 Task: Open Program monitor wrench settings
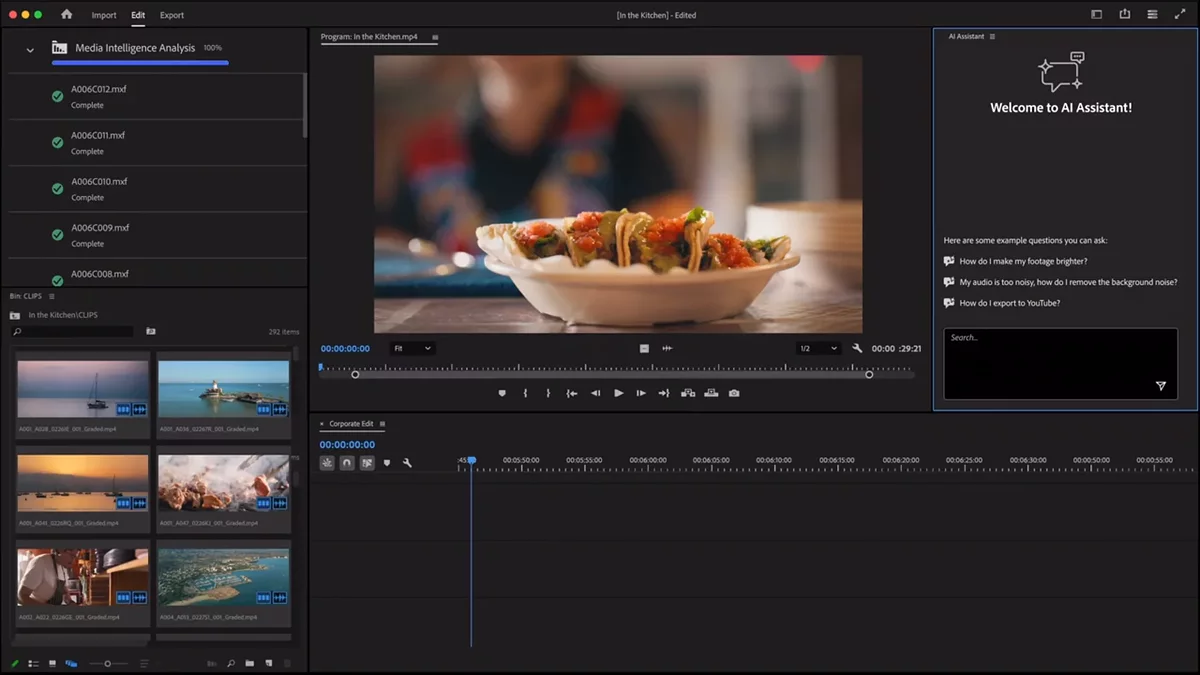point(857,348)
